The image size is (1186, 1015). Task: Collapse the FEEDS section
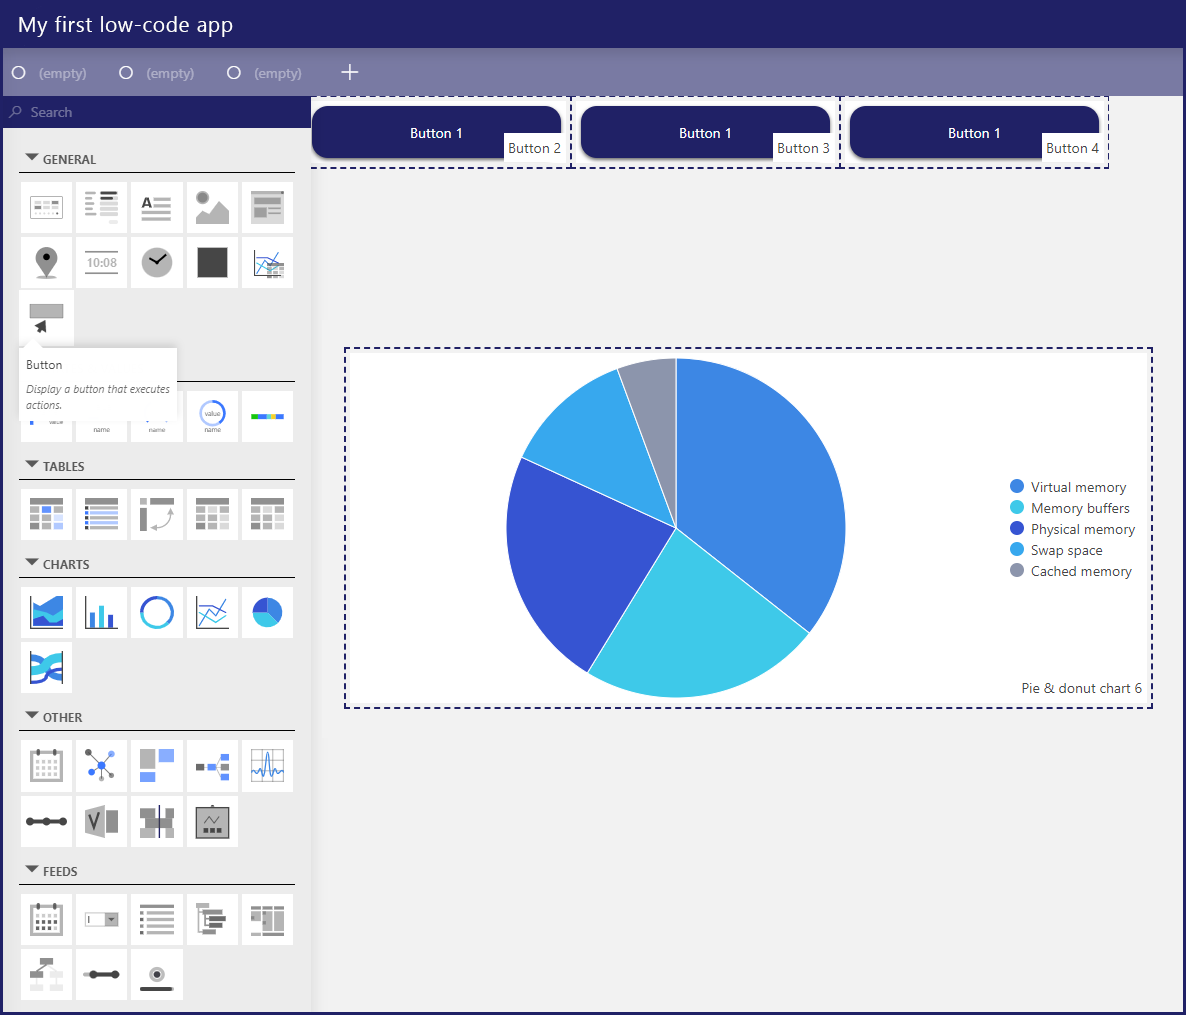tap(32, 871)
